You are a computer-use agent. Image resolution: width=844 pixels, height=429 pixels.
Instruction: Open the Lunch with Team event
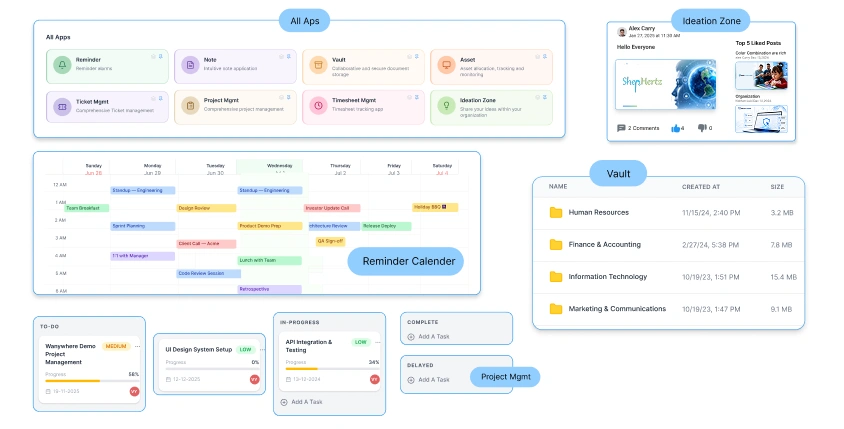(x=270, y=261)
